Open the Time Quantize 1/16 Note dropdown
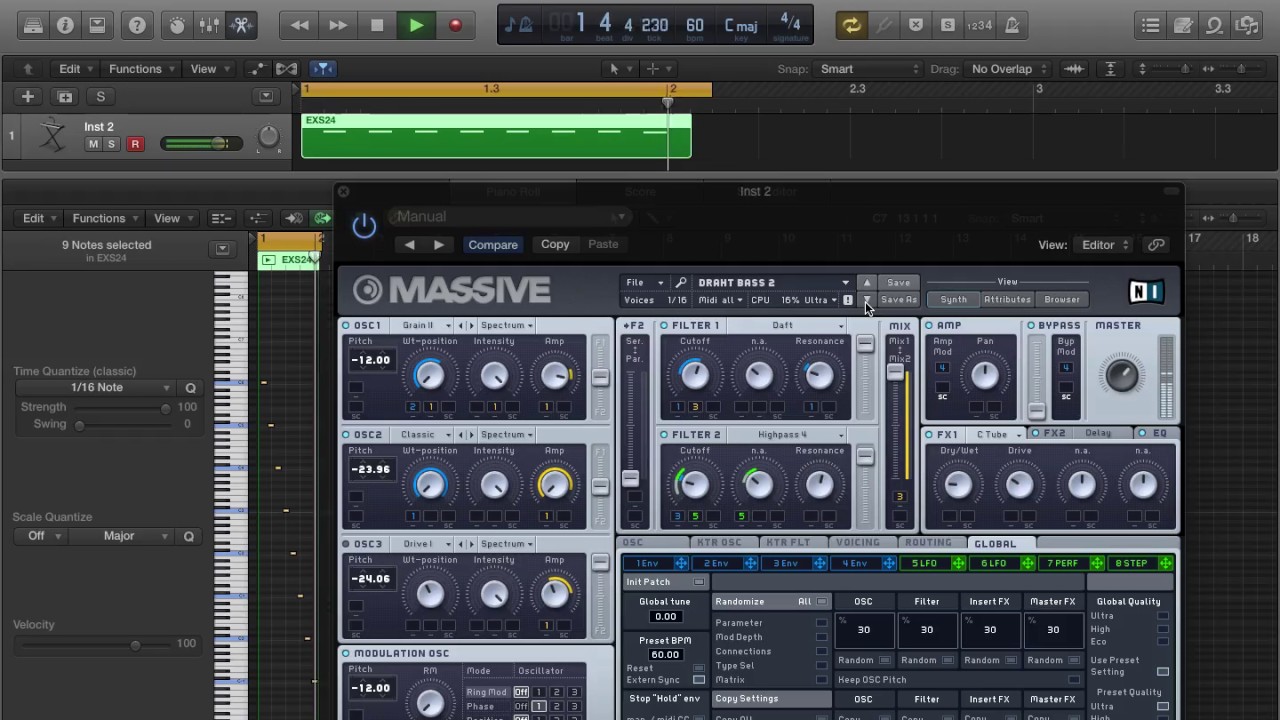This screenshot has height=720, width=1280. 97,388
